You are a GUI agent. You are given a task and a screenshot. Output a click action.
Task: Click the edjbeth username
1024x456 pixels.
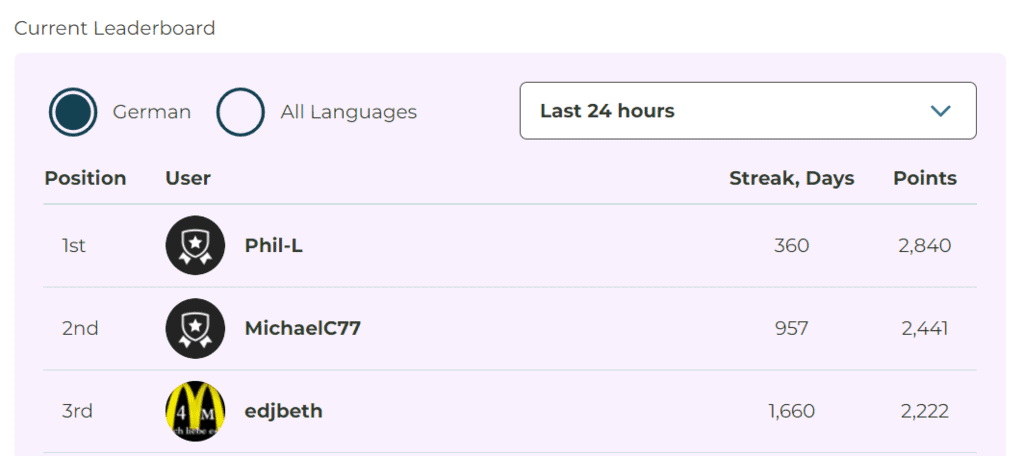pos(283,411)
